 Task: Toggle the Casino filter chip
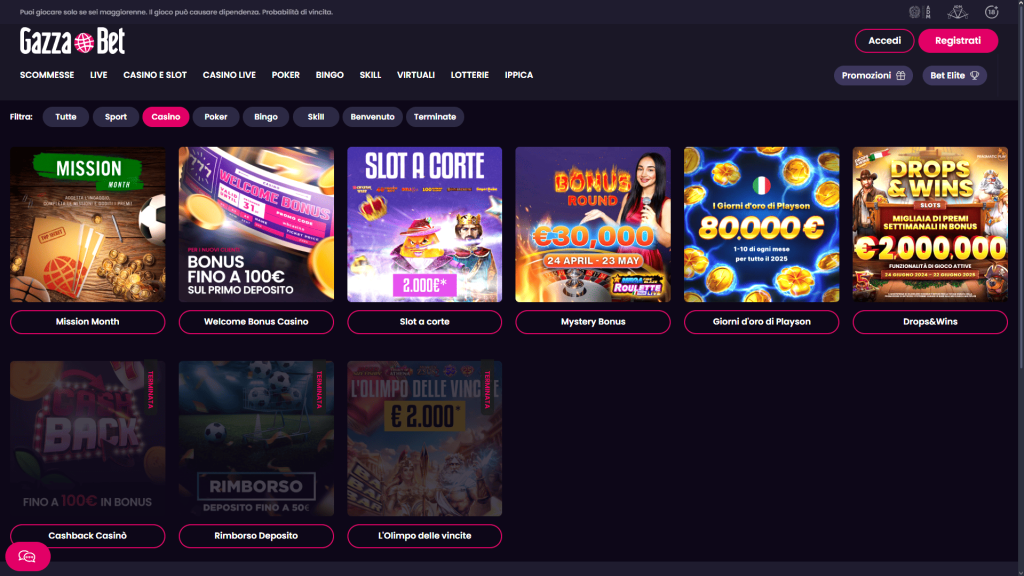(166, 117)
